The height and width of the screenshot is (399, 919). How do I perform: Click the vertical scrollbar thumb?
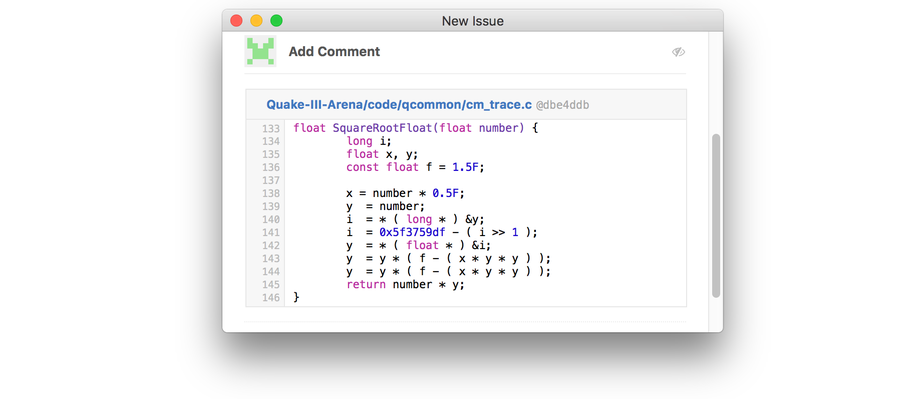click(716, 216)
